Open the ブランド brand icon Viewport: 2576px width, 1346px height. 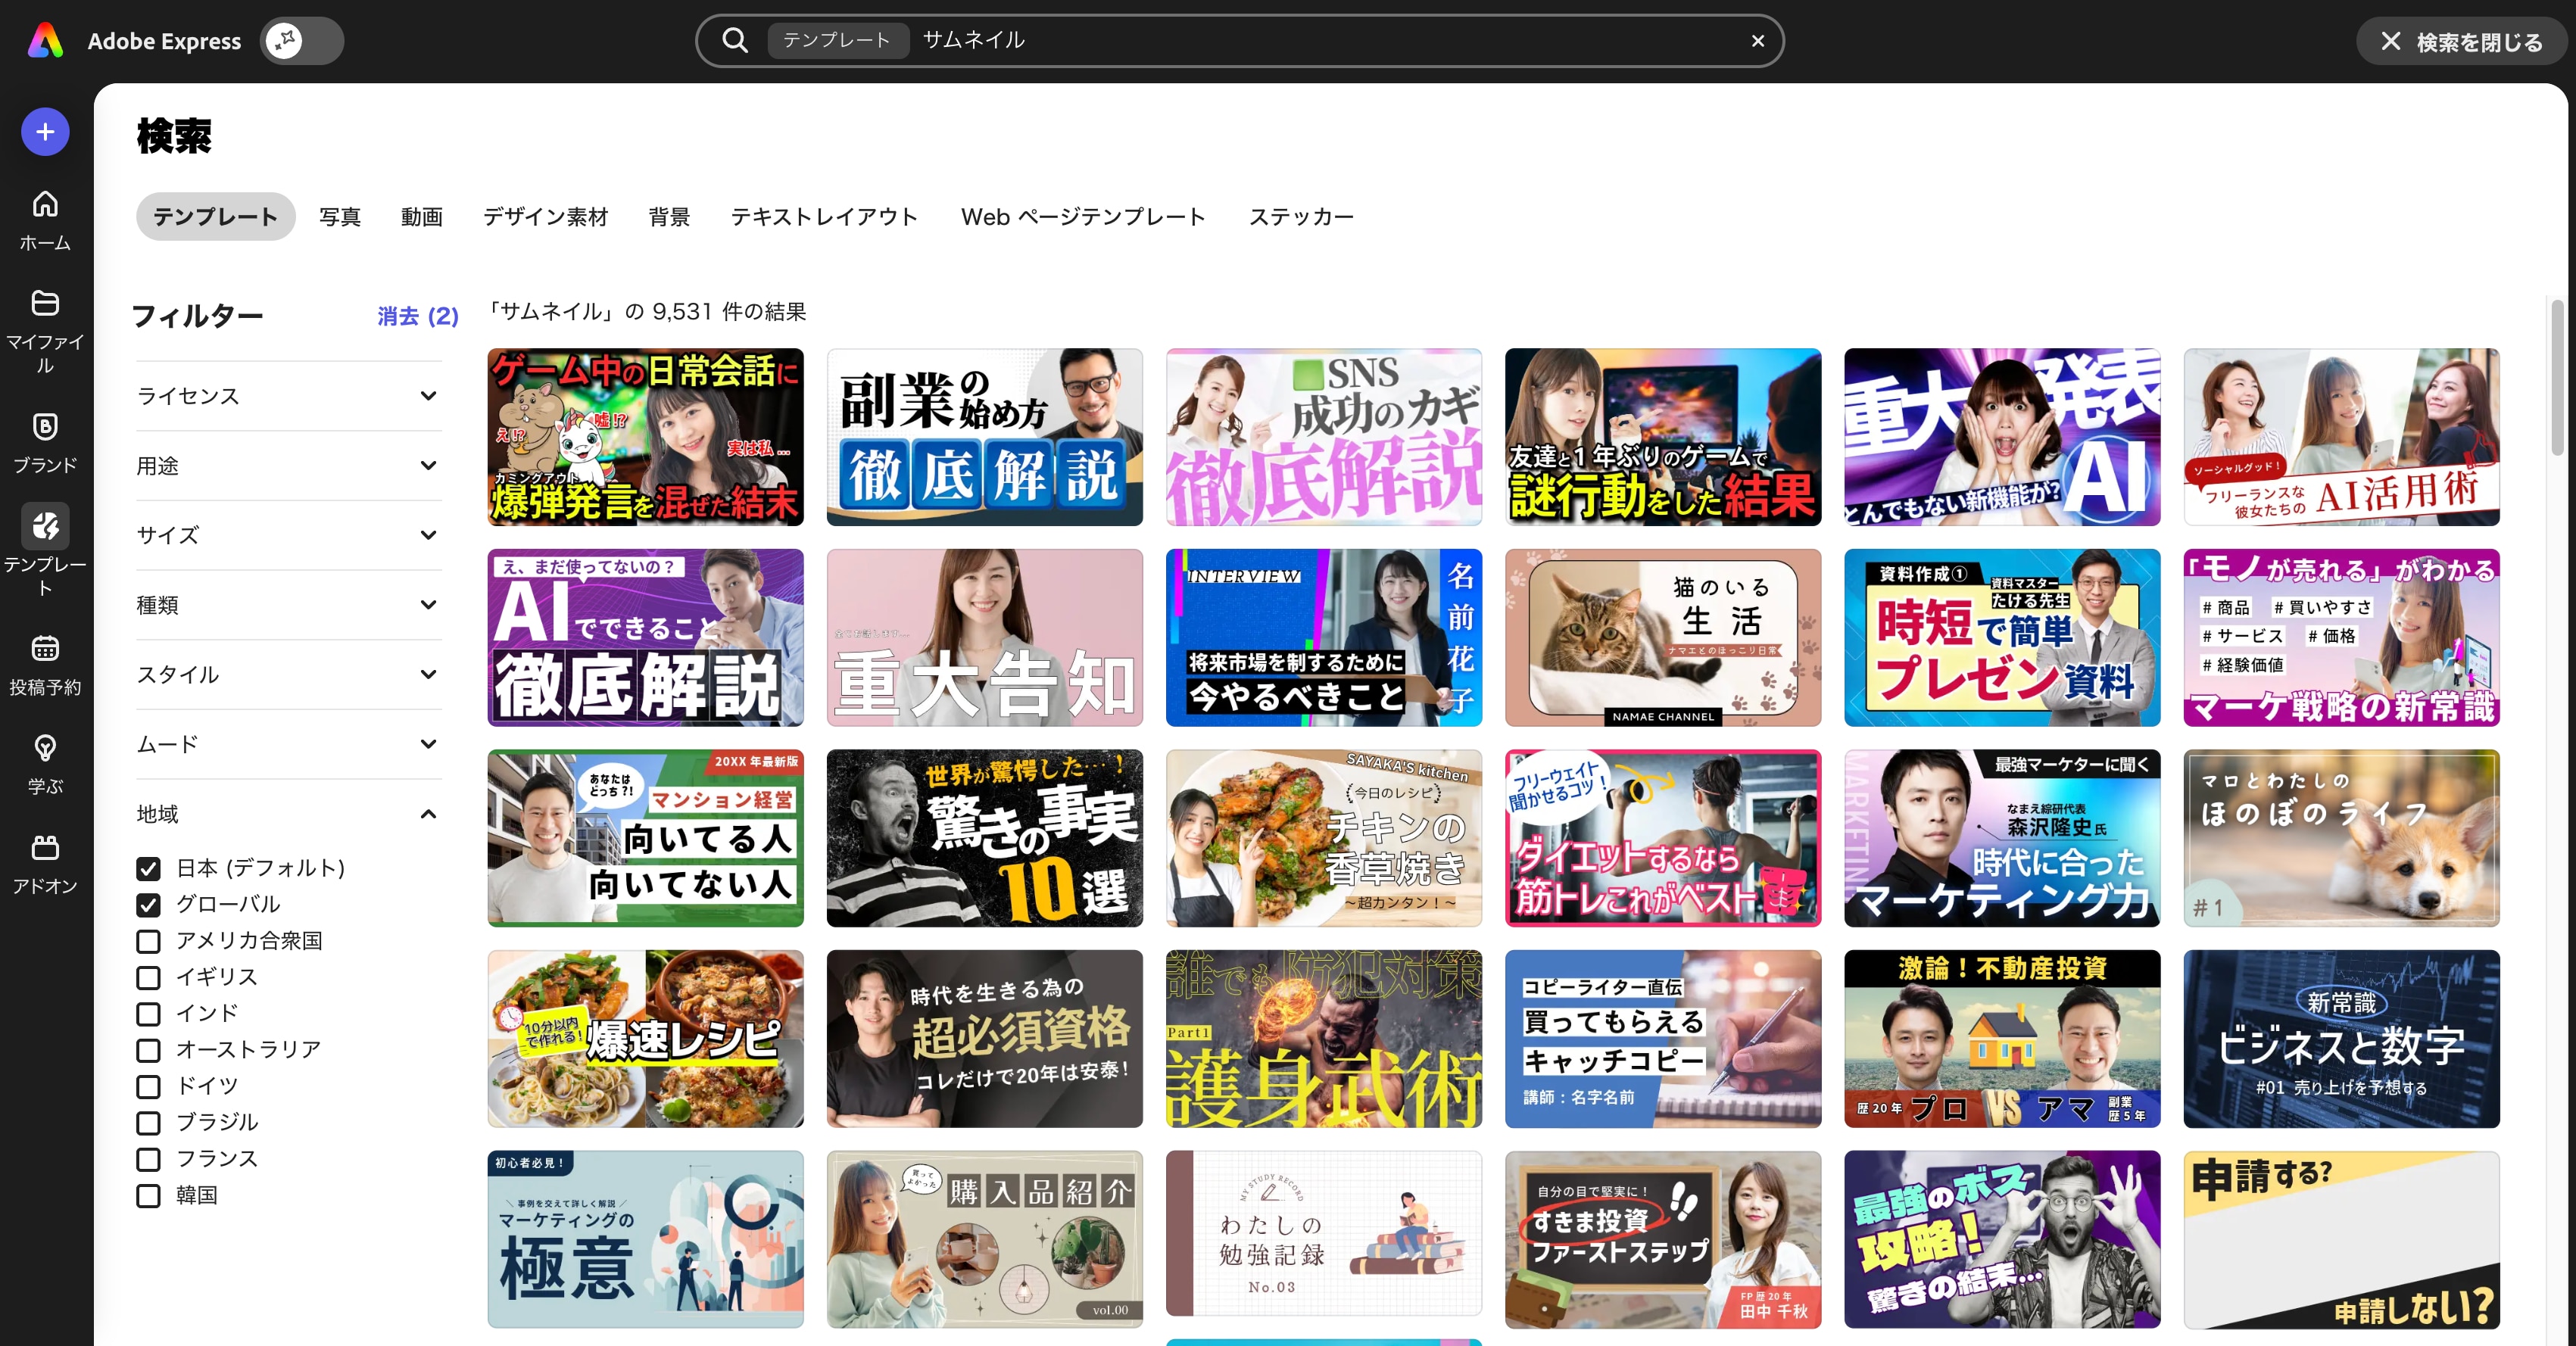pos(45,427)
